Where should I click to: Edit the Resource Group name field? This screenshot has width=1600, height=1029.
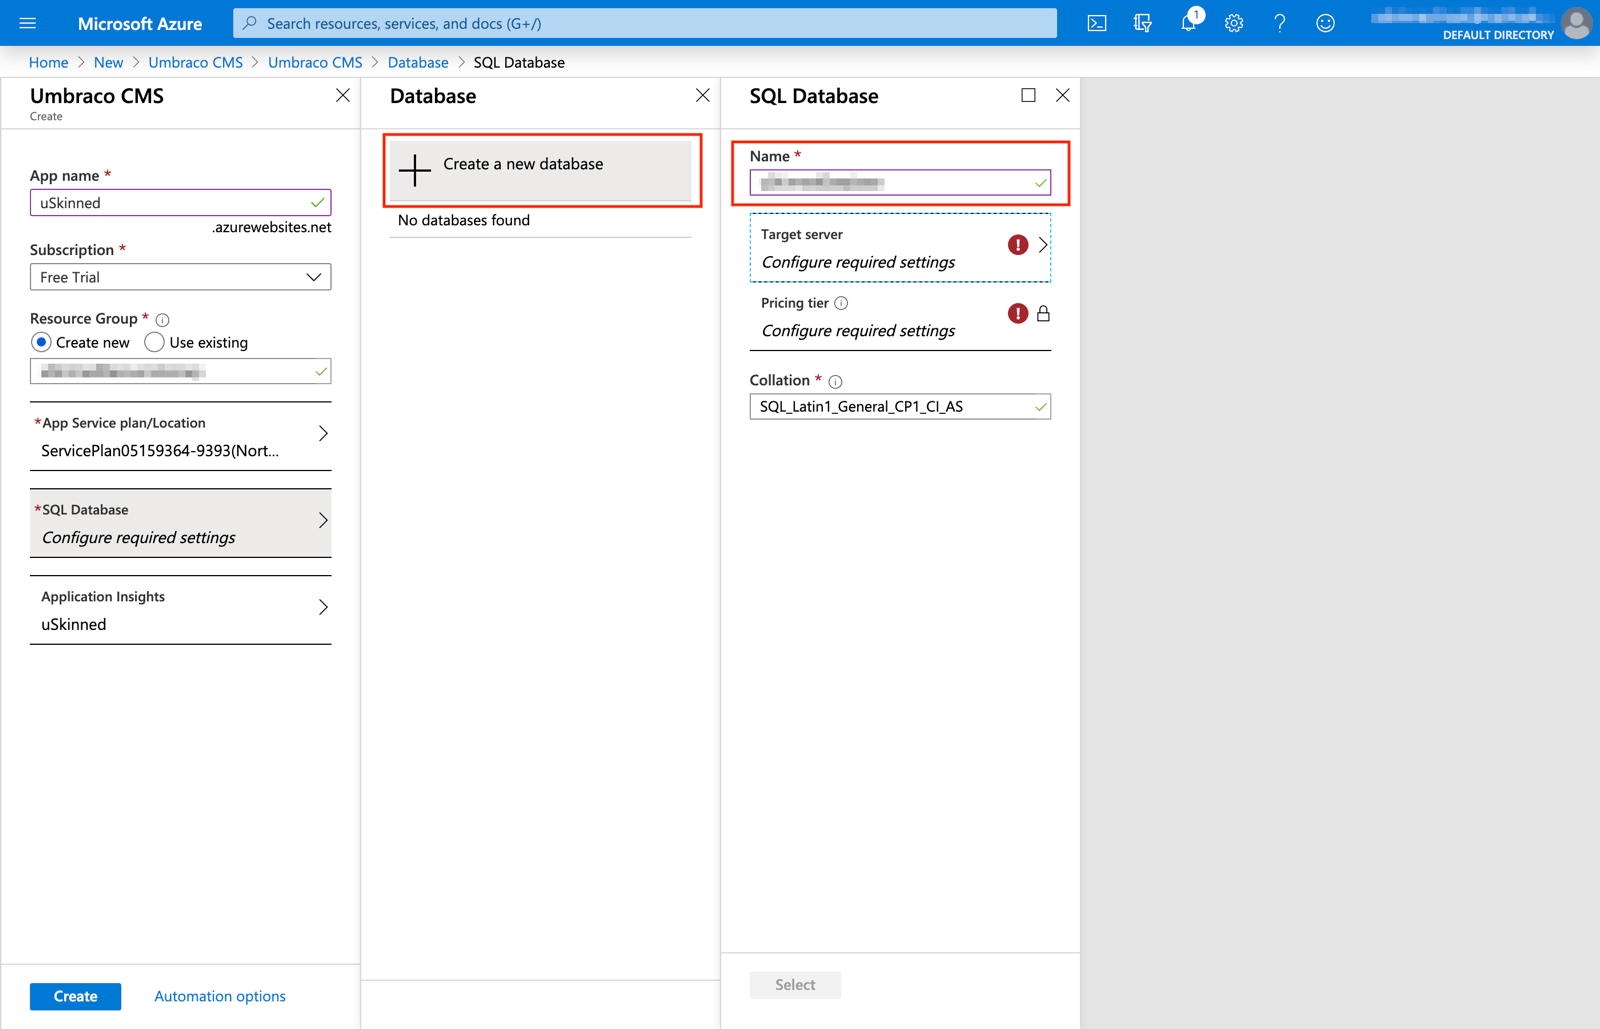(x=180, y=372)
